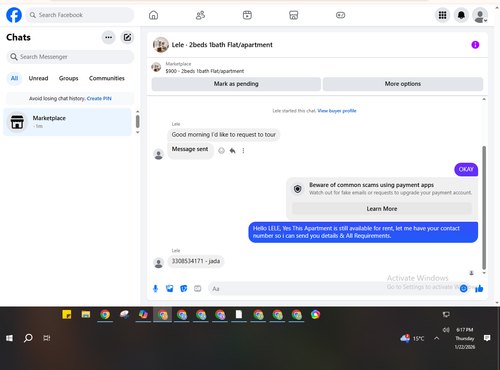Screen dimensions: 500x370
Task: Switch to the Communities tab
Action: tap(107, 78)
